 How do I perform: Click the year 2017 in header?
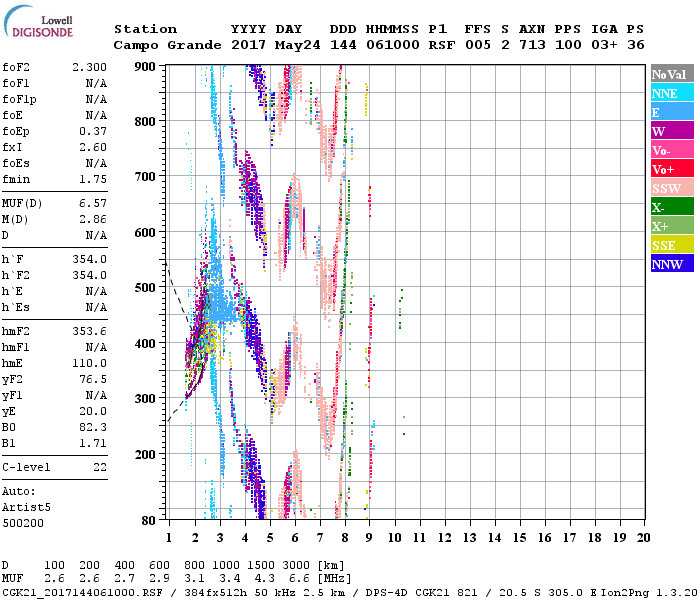click(248, 45)
